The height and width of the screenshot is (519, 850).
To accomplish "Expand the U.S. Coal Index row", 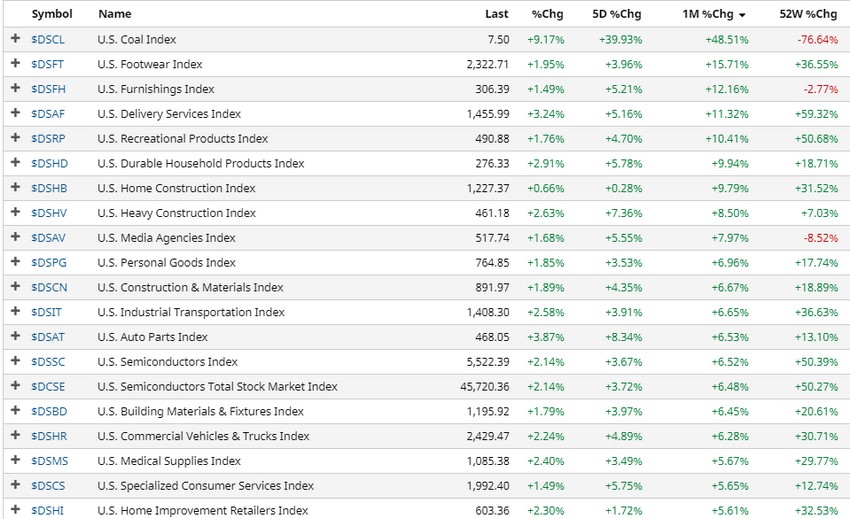I will 15,39.
